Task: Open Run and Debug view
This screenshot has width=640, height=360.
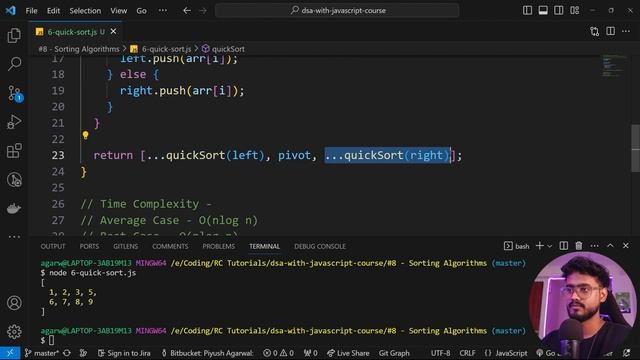Action: coord(14,122)
